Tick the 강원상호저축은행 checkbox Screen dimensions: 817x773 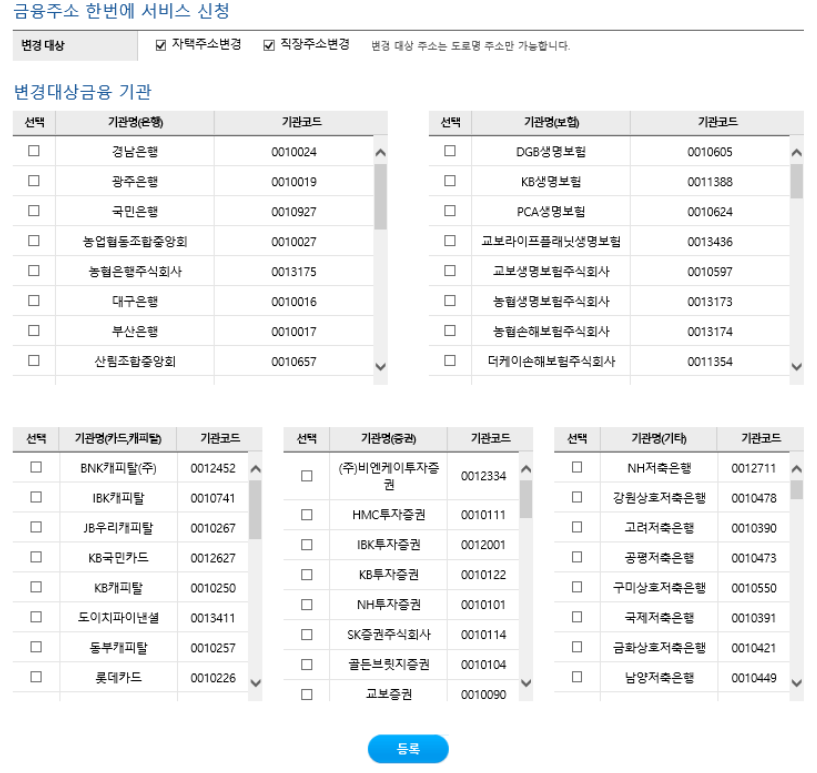click(577, 497)
